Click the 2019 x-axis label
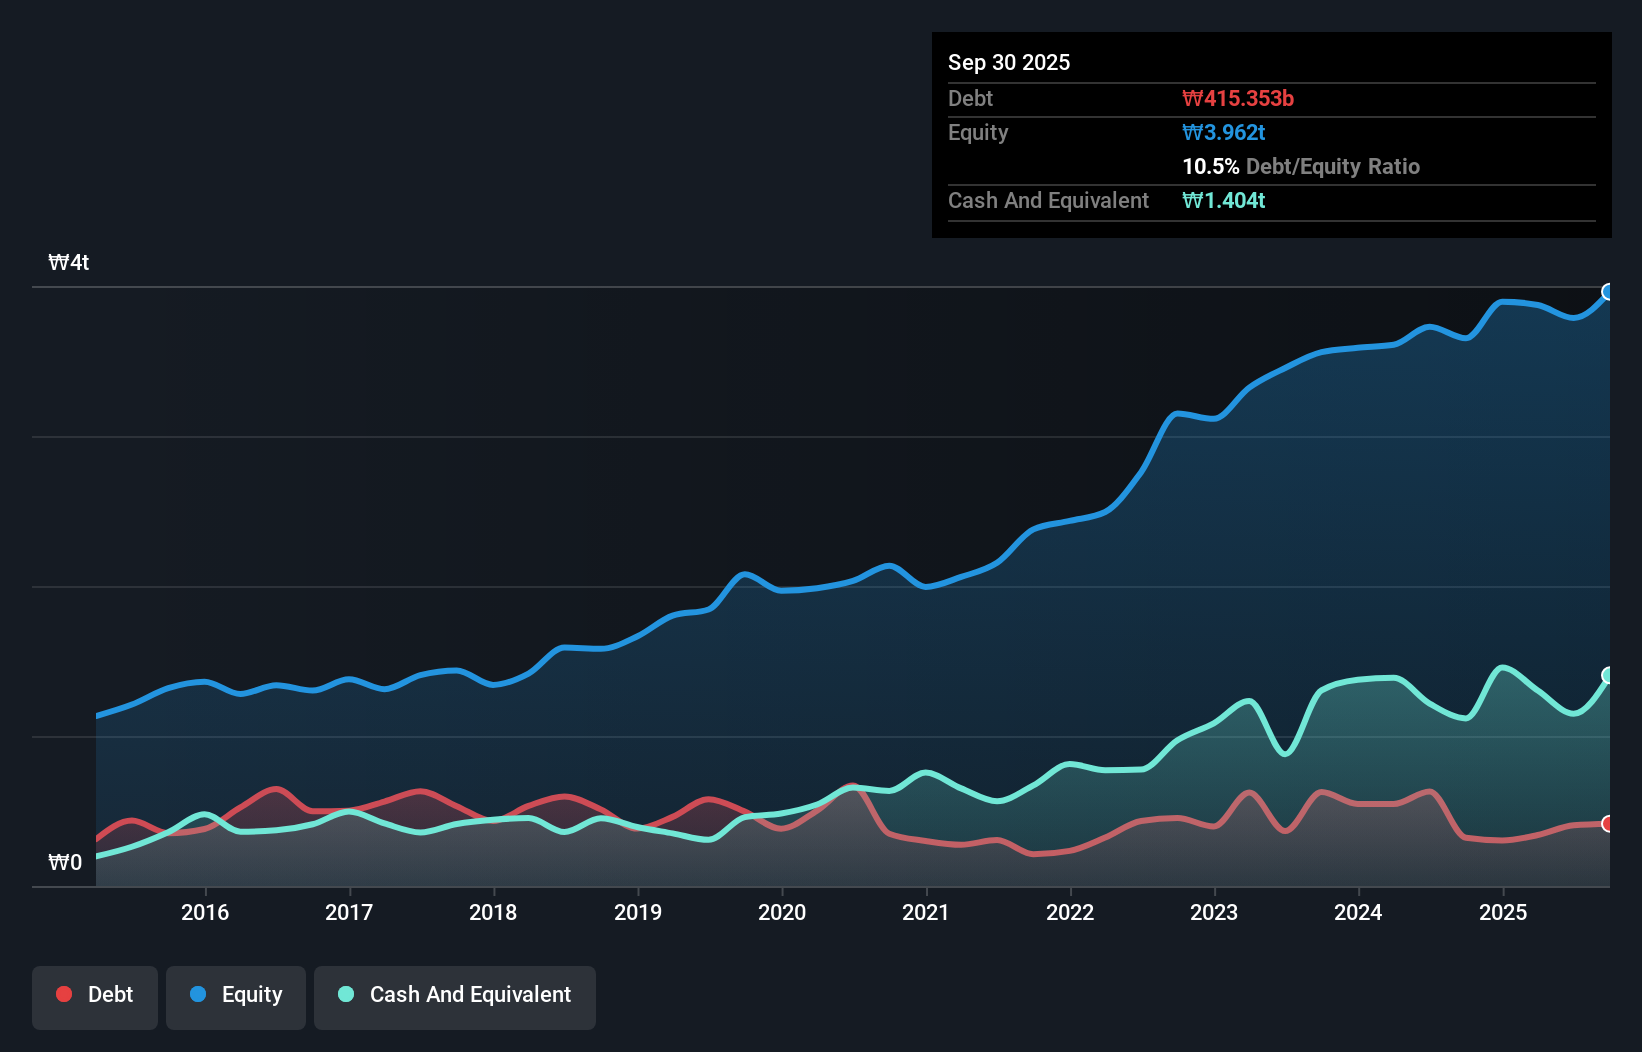Screen dimensions: 1642x1052 coord(638,912)
